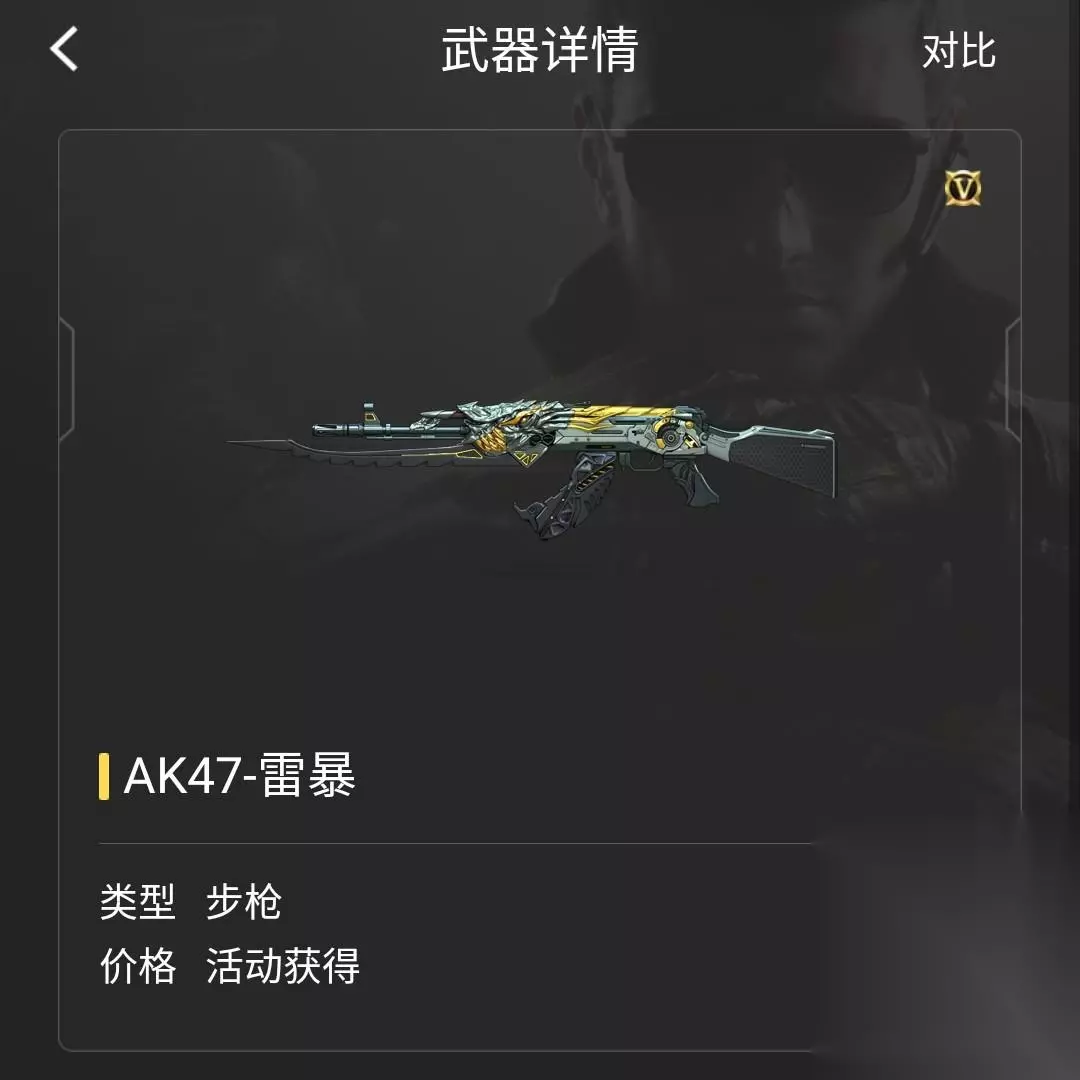Click the right edge bracket of weapon card
The image size is (1080, 1080).
click(1012, 379)
